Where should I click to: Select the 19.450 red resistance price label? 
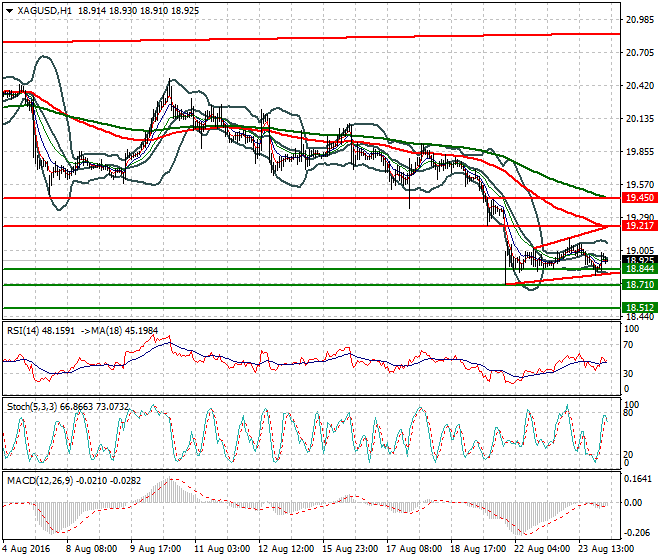pyautogui.click(x=640, y=198)
